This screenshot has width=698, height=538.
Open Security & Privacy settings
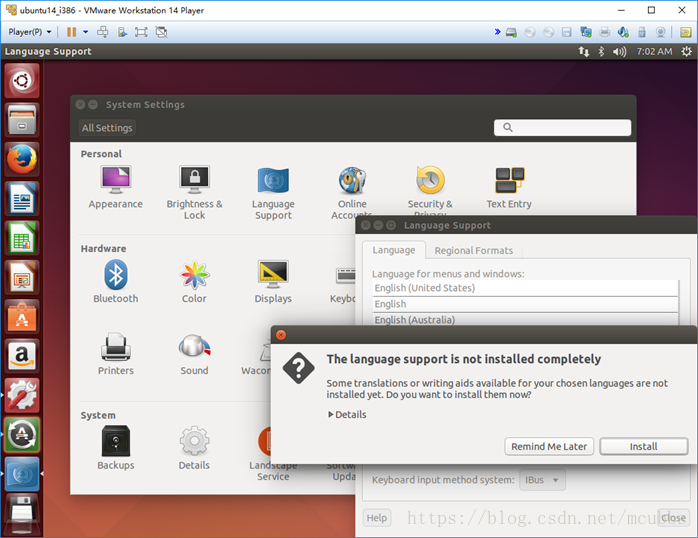[430, 190]
